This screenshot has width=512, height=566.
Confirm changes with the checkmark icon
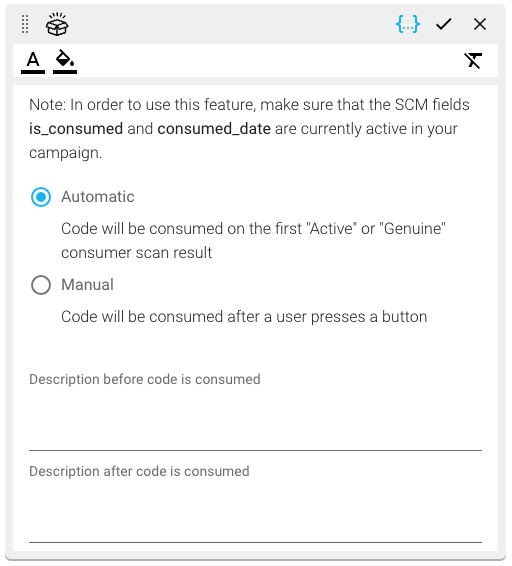443,24
